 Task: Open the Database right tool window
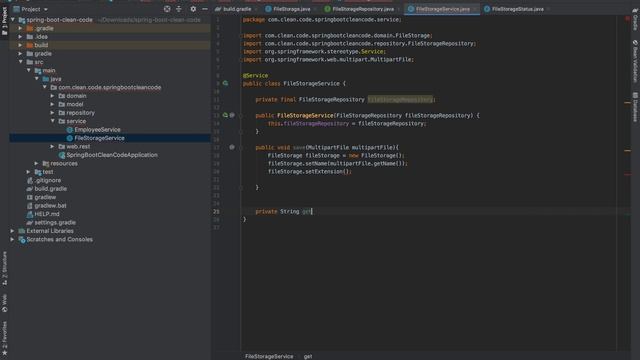635,107
